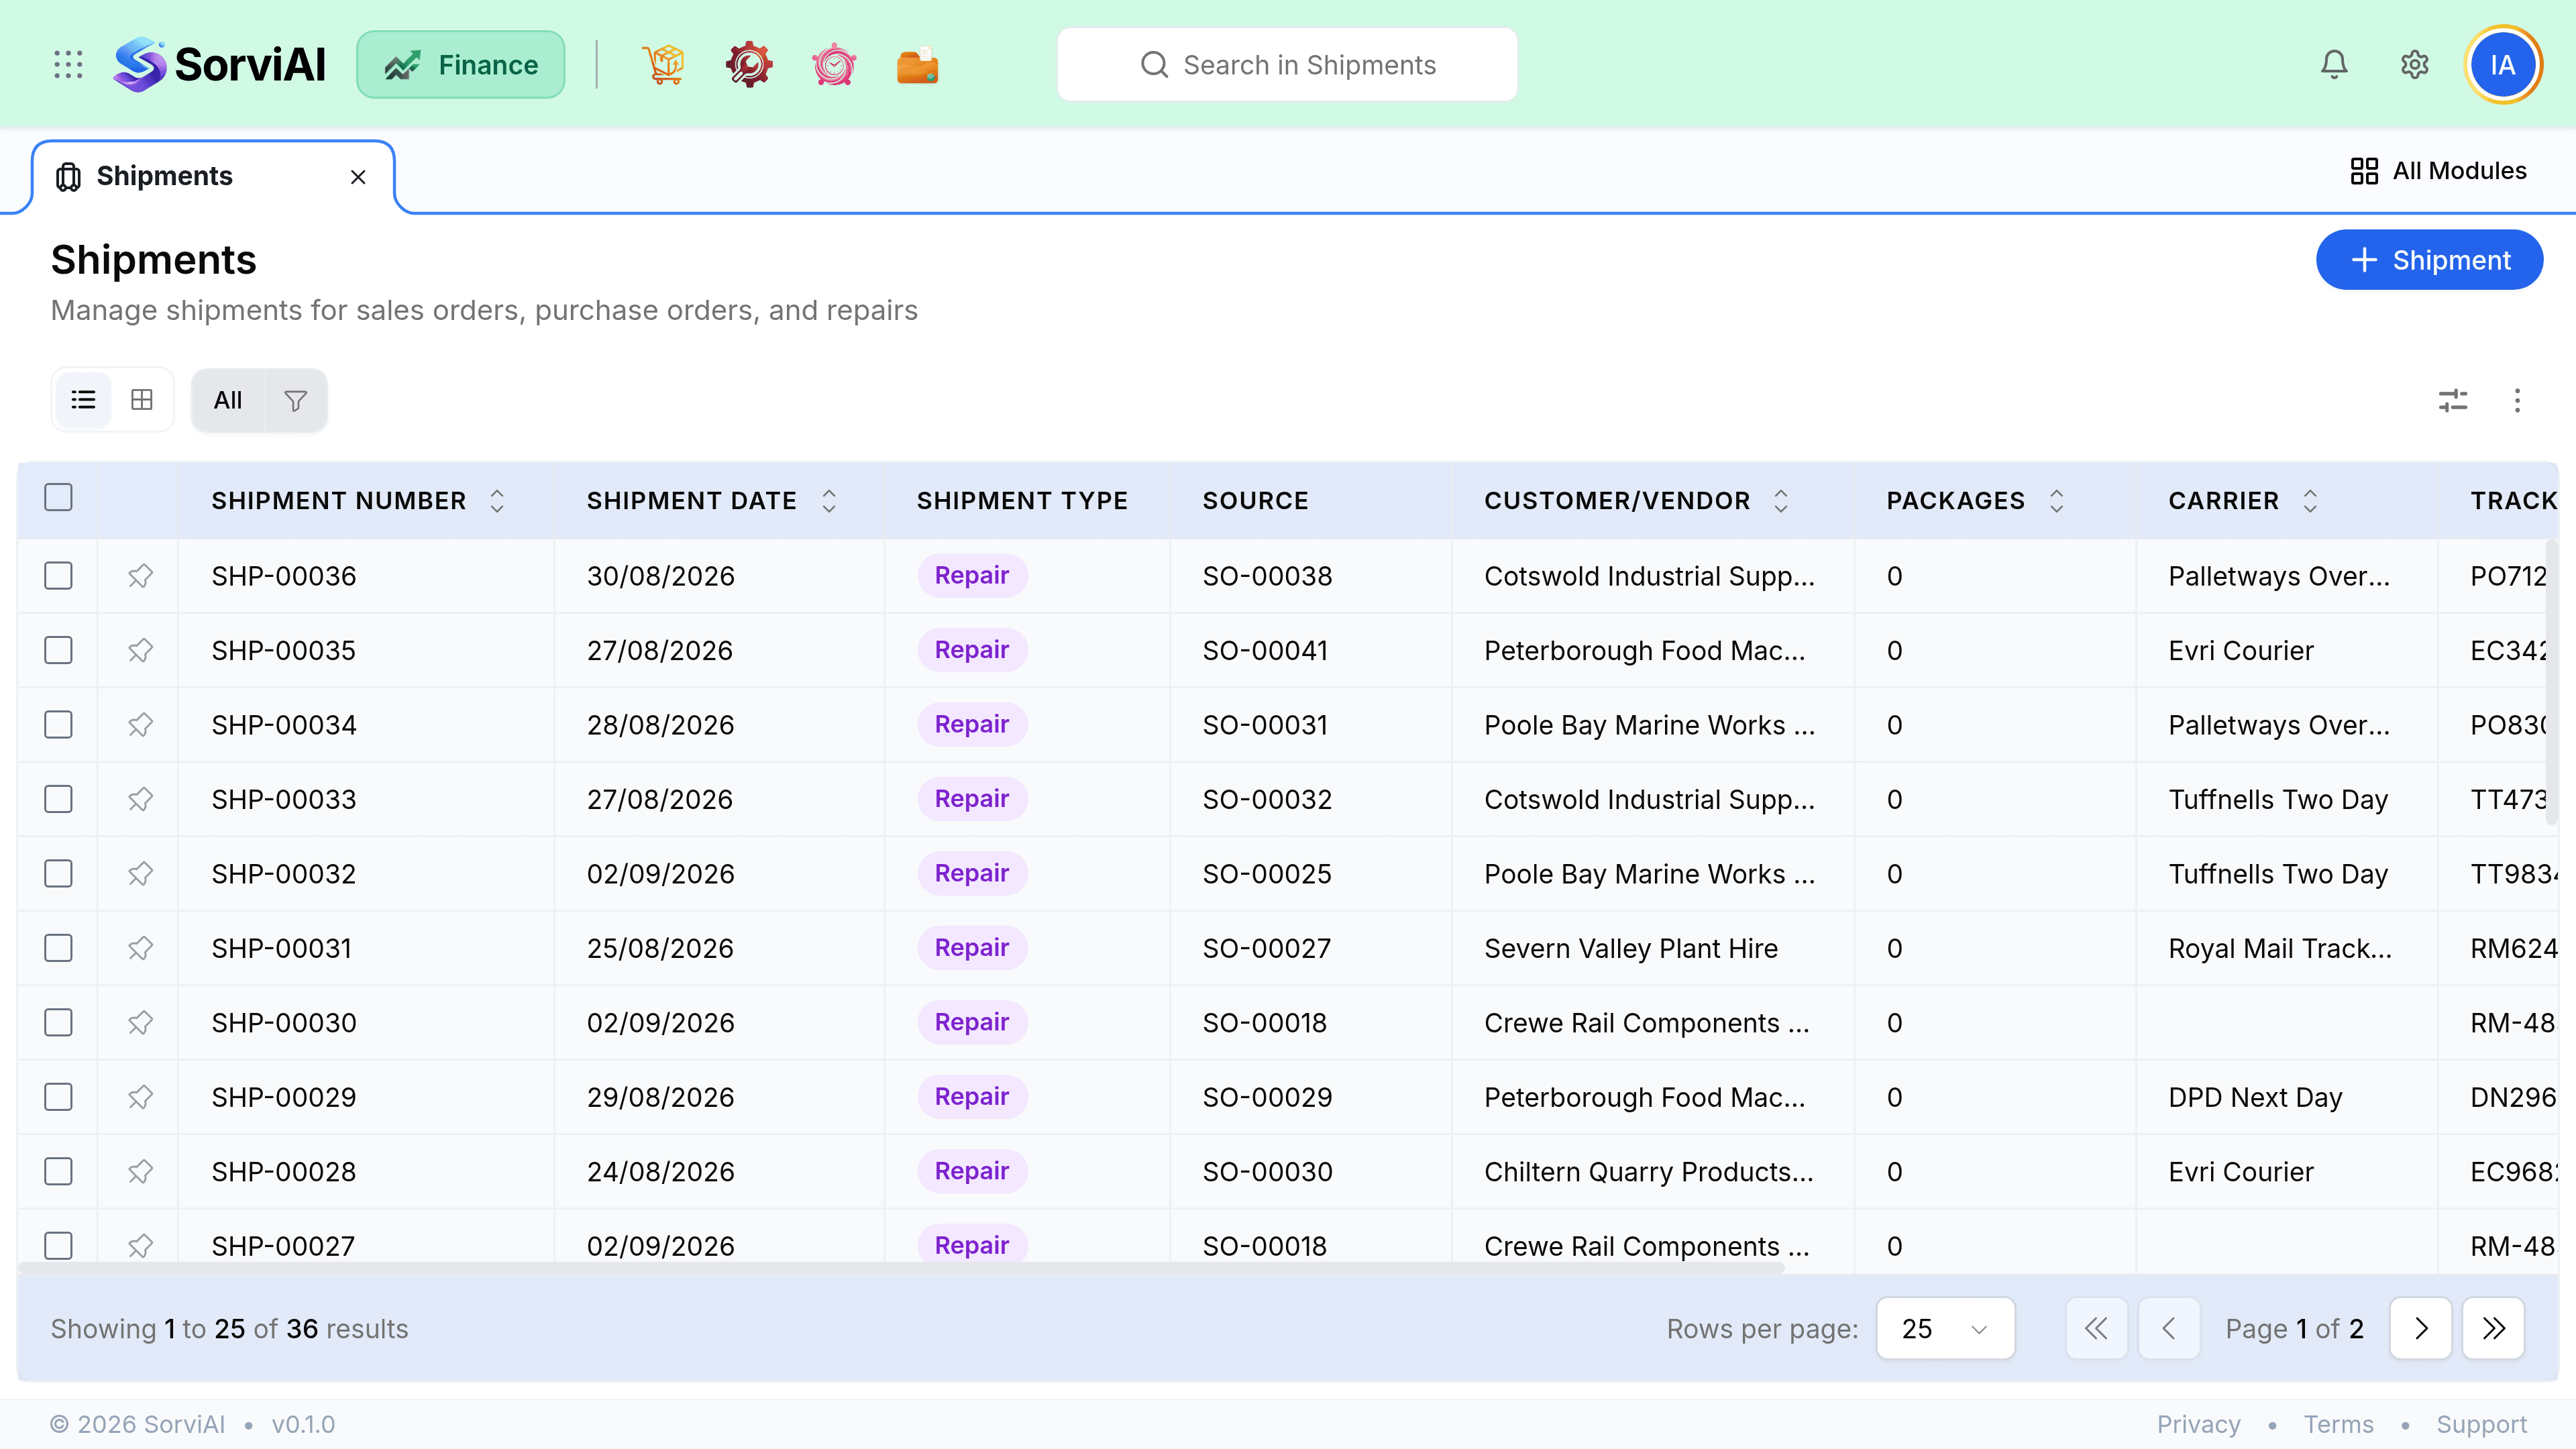2576x1449 pixels.
Task: Select the SHP-00031 row checkbox
Action: click(x=58, y=948)
